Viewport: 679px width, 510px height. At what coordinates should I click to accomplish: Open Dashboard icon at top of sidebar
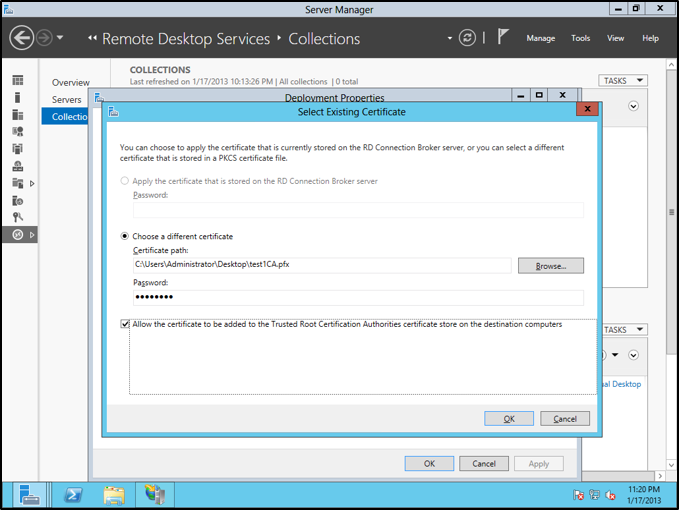[x=18, y=80]
